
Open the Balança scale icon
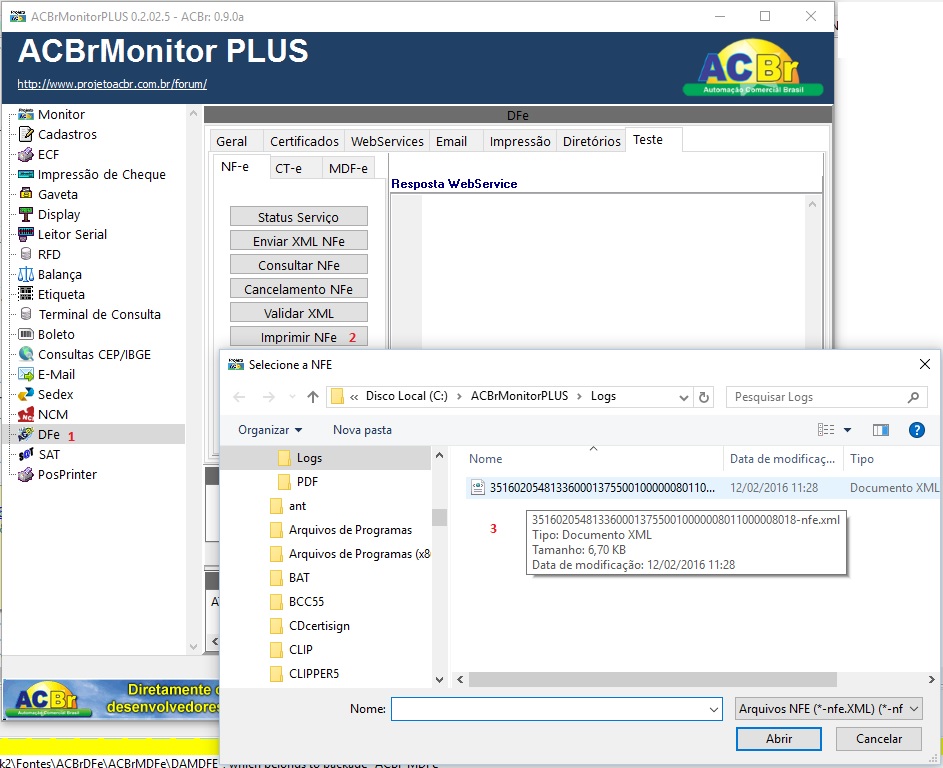tap(26, 274)
